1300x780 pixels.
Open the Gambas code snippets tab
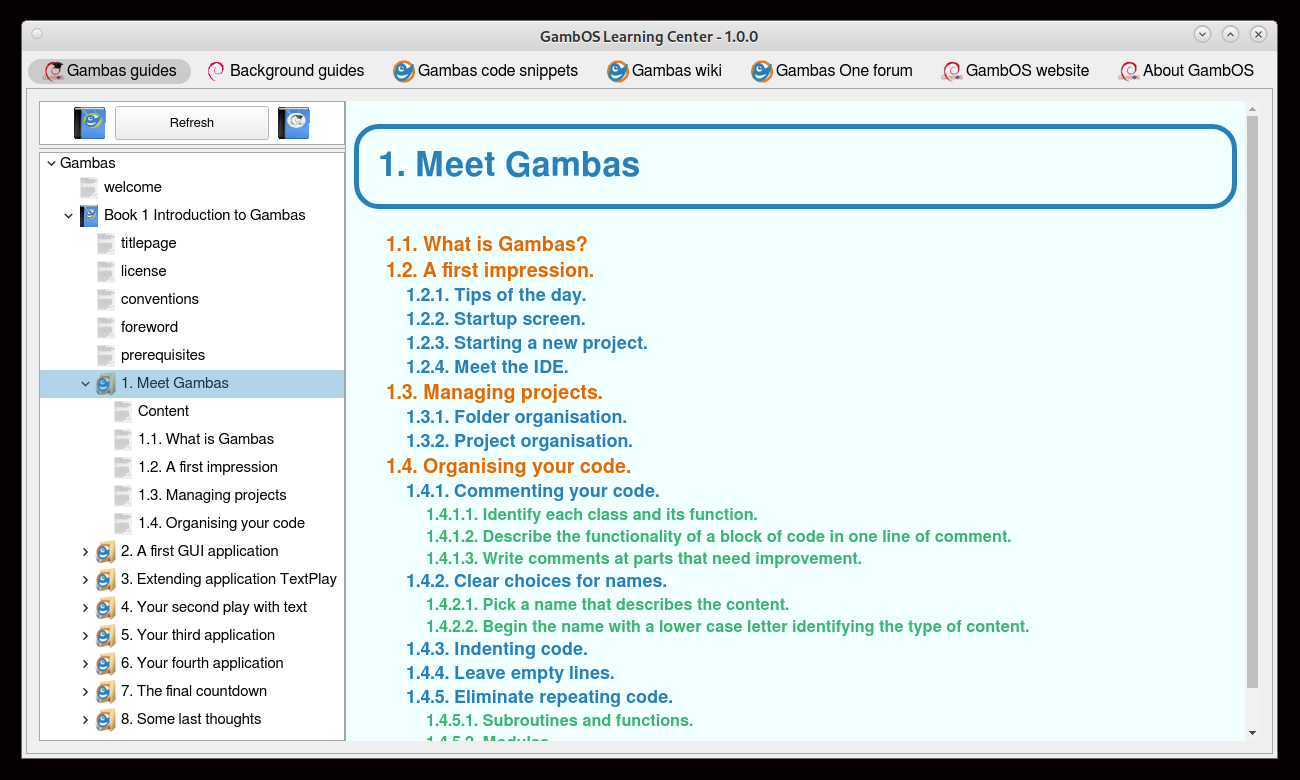[x=486, y=71]
